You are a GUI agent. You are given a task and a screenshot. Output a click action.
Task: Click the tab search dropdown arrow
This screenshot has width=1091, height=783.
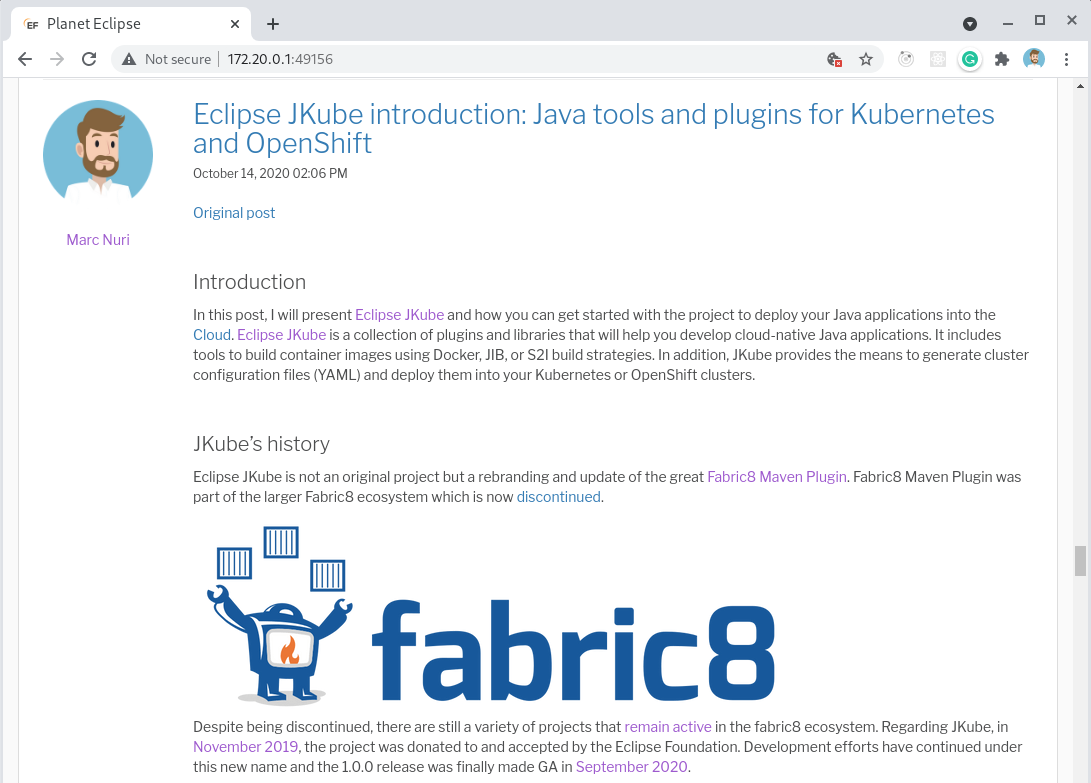pyautogui.click(x=970, y=24)
